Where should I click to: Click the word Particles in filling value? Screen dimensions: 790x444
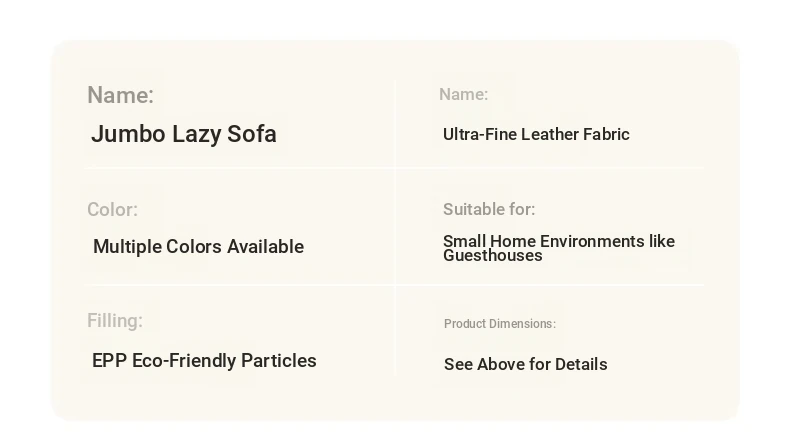point(279,361)
